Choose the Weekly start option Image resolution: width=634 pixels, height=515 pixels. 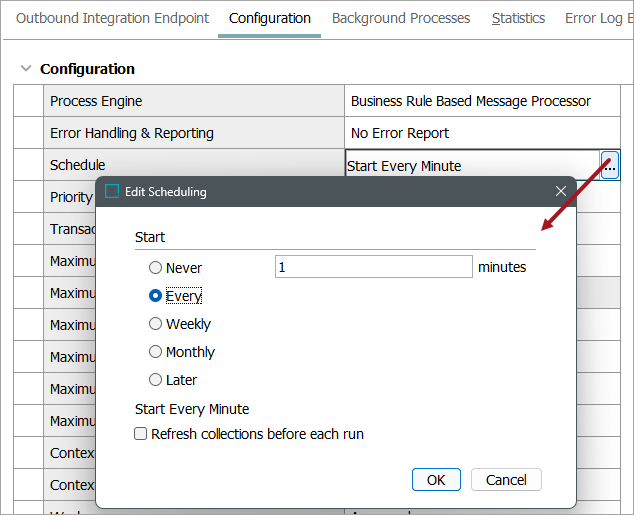pyautogui.click(x=155, y=324)
